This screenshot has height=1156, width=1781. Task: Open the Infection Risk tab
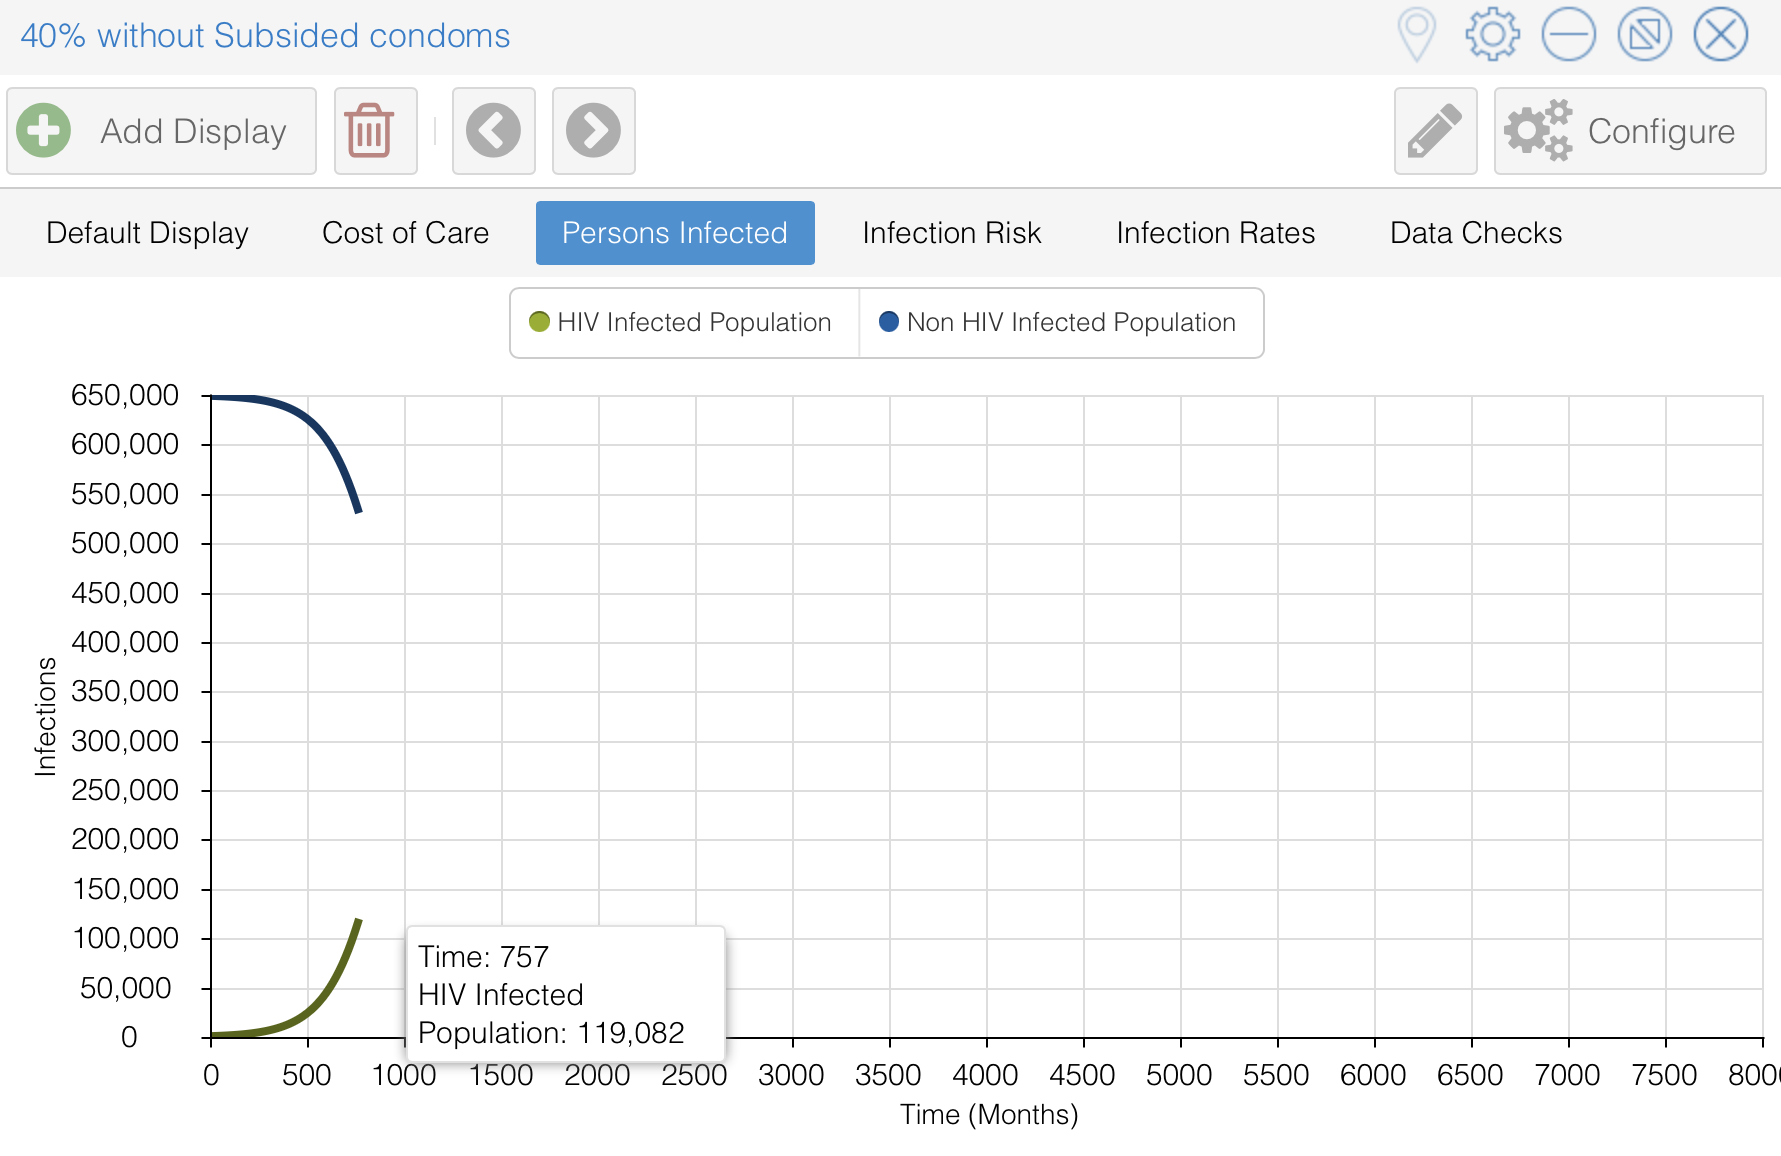click(951, 233)
